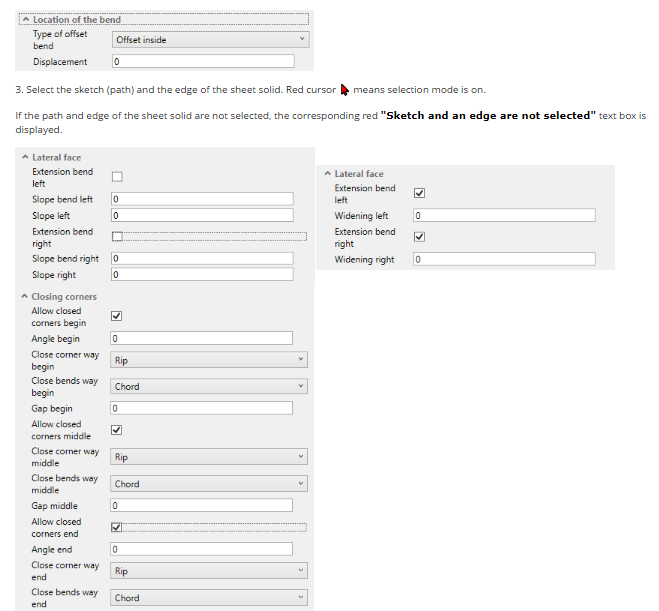The height and width of the screenshot is (611, 659).
Task: Click the Slope bend left field
Action: click(202, 200)
